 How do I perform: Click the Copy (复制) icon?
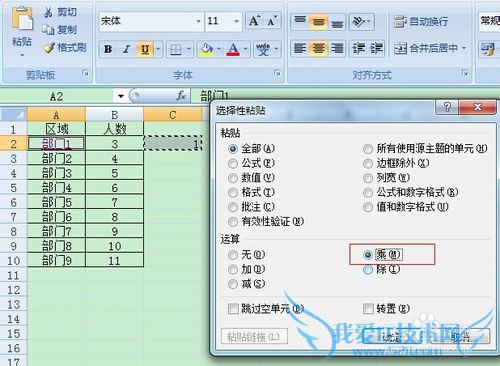(x=48, y=30)
